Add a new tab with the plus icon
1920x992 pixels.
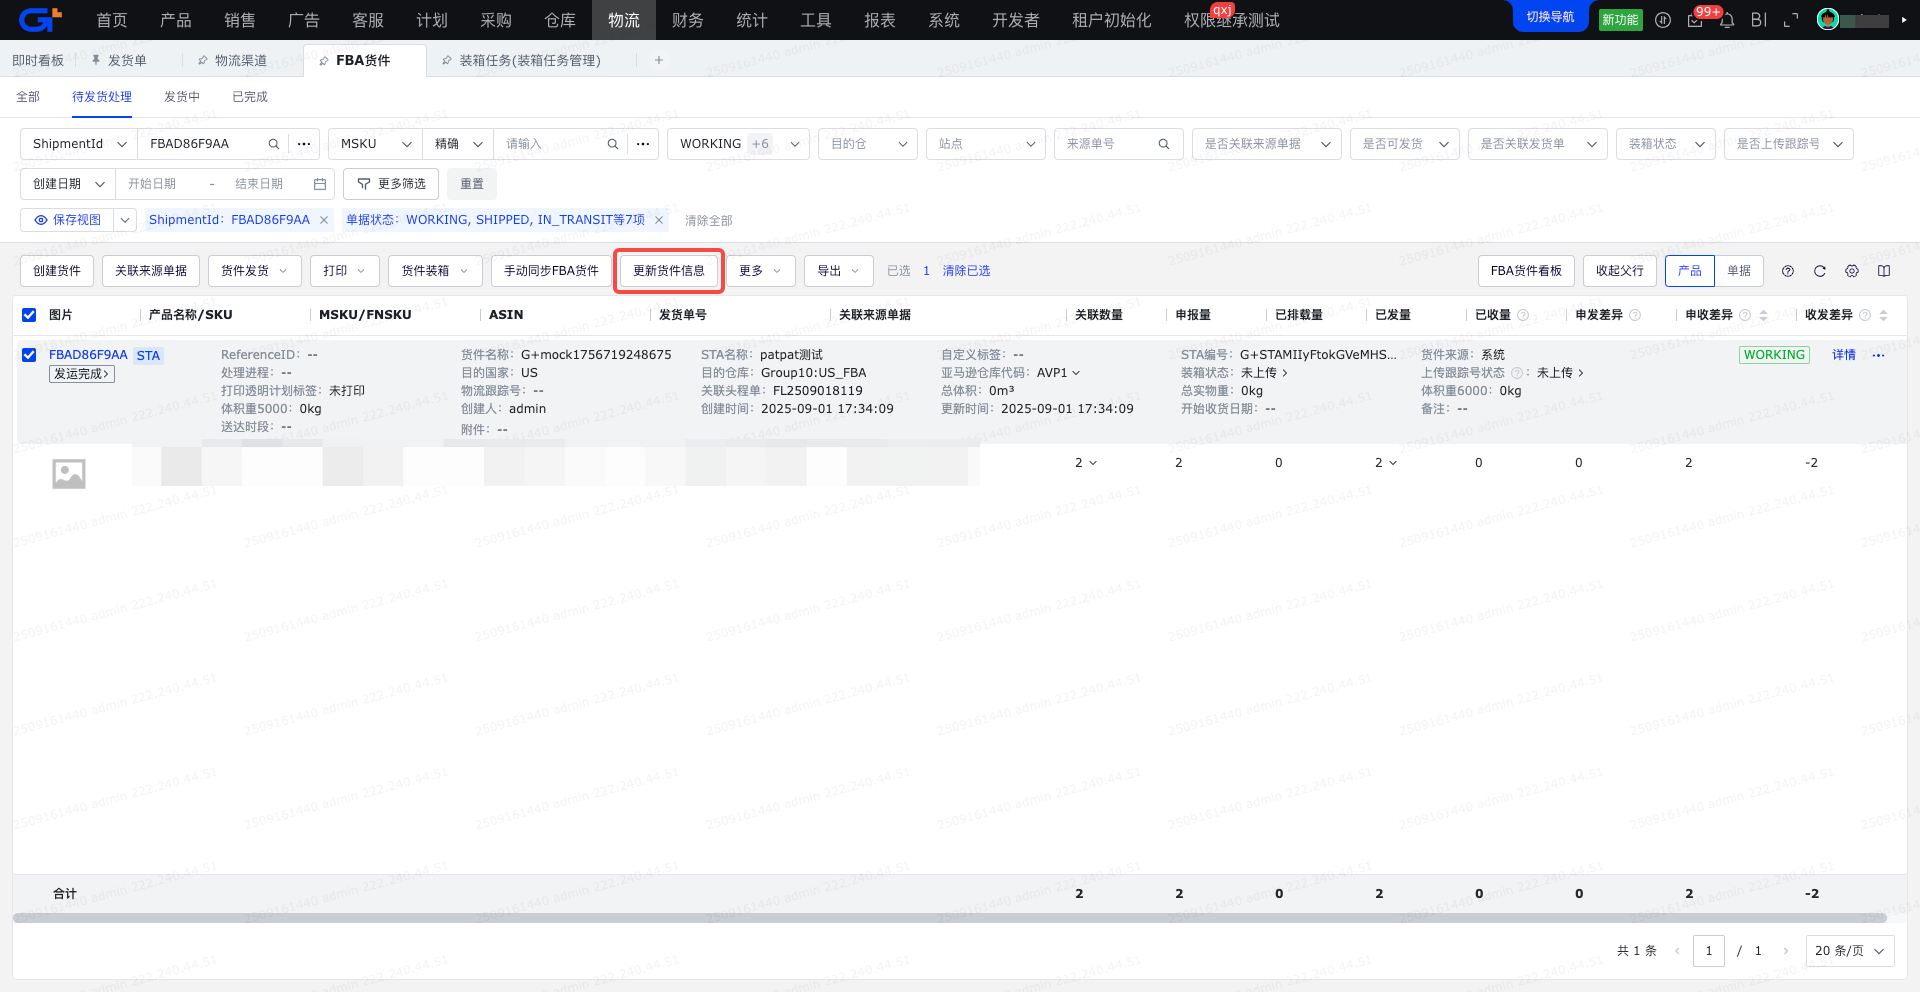[659, 60]
